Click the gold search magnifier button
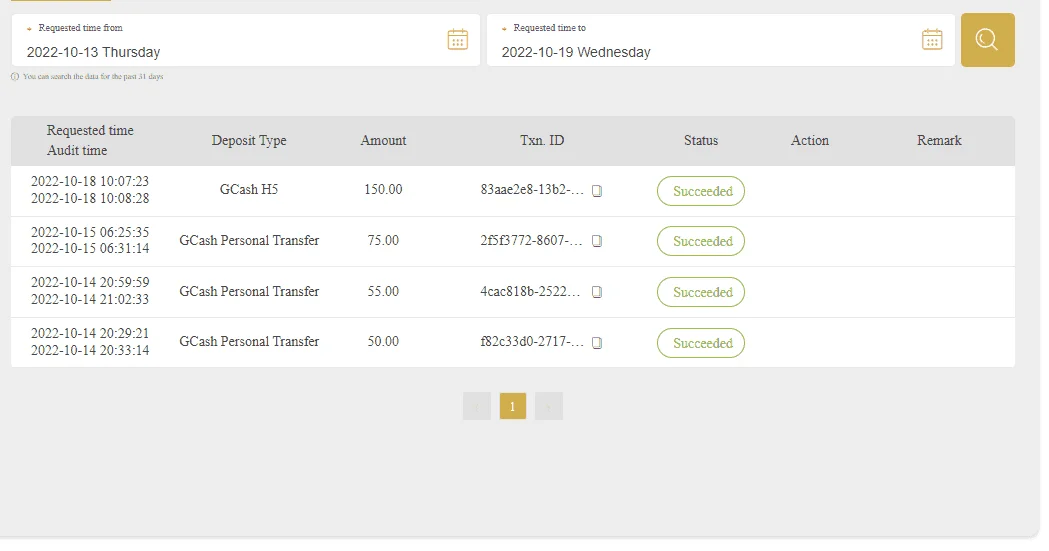Image resolution: width=1049 pixels, height=551 pixels. coord(987,39)
